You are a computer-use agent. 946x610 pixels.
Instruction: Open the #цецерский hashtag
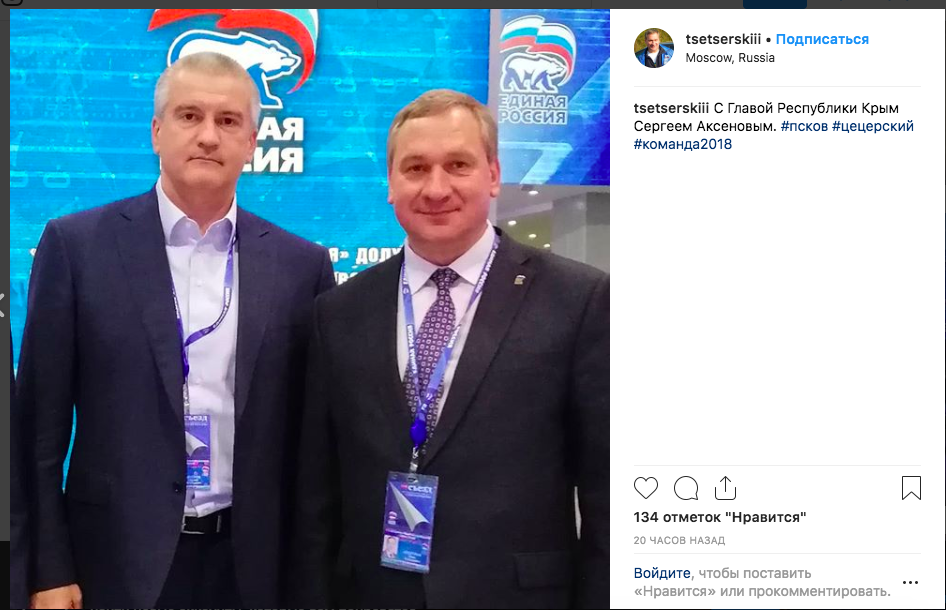873,126
